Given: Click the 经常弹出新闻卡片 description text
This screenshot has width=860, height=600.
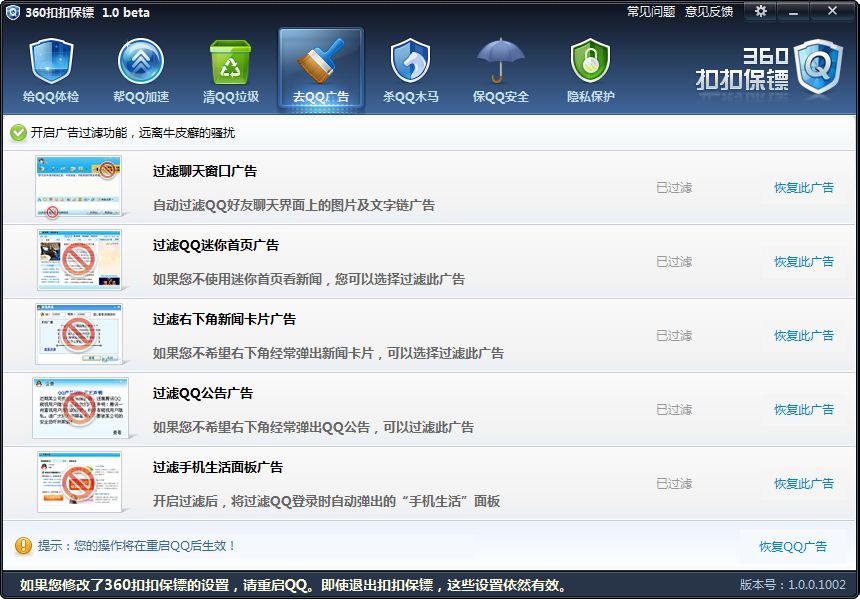Looking at the screenshot, I should pyautogui.click(x=328, y=353).
